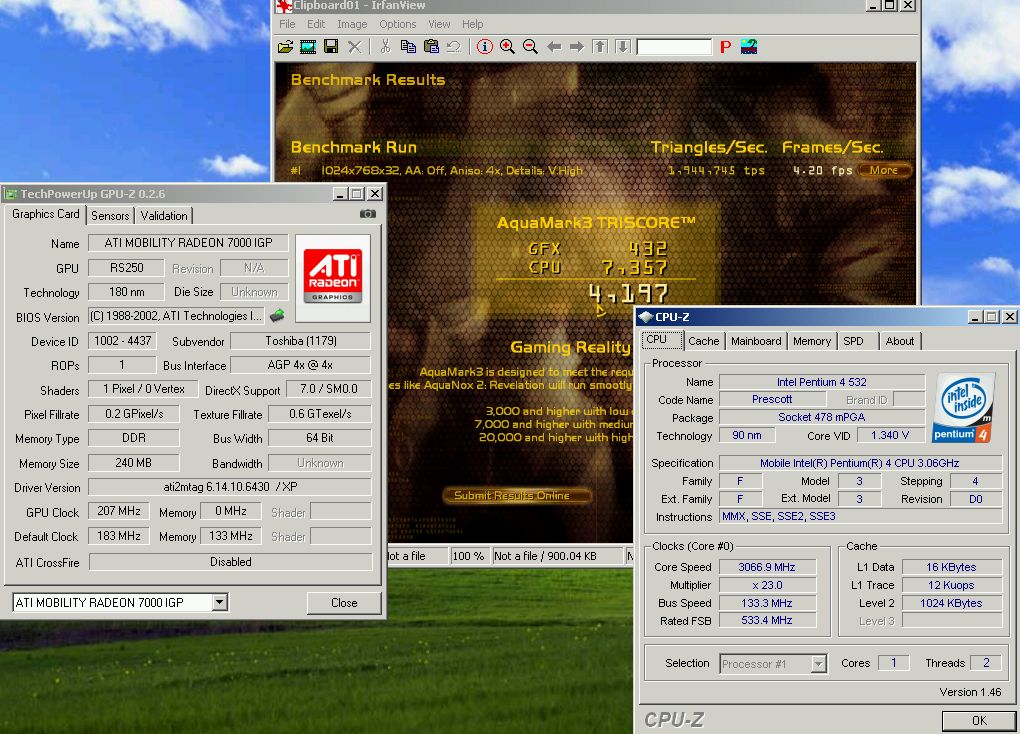Viewport: 1020px width, 734px height.
Task: Save image with floppy disk icon
Action: coord(331,47)
